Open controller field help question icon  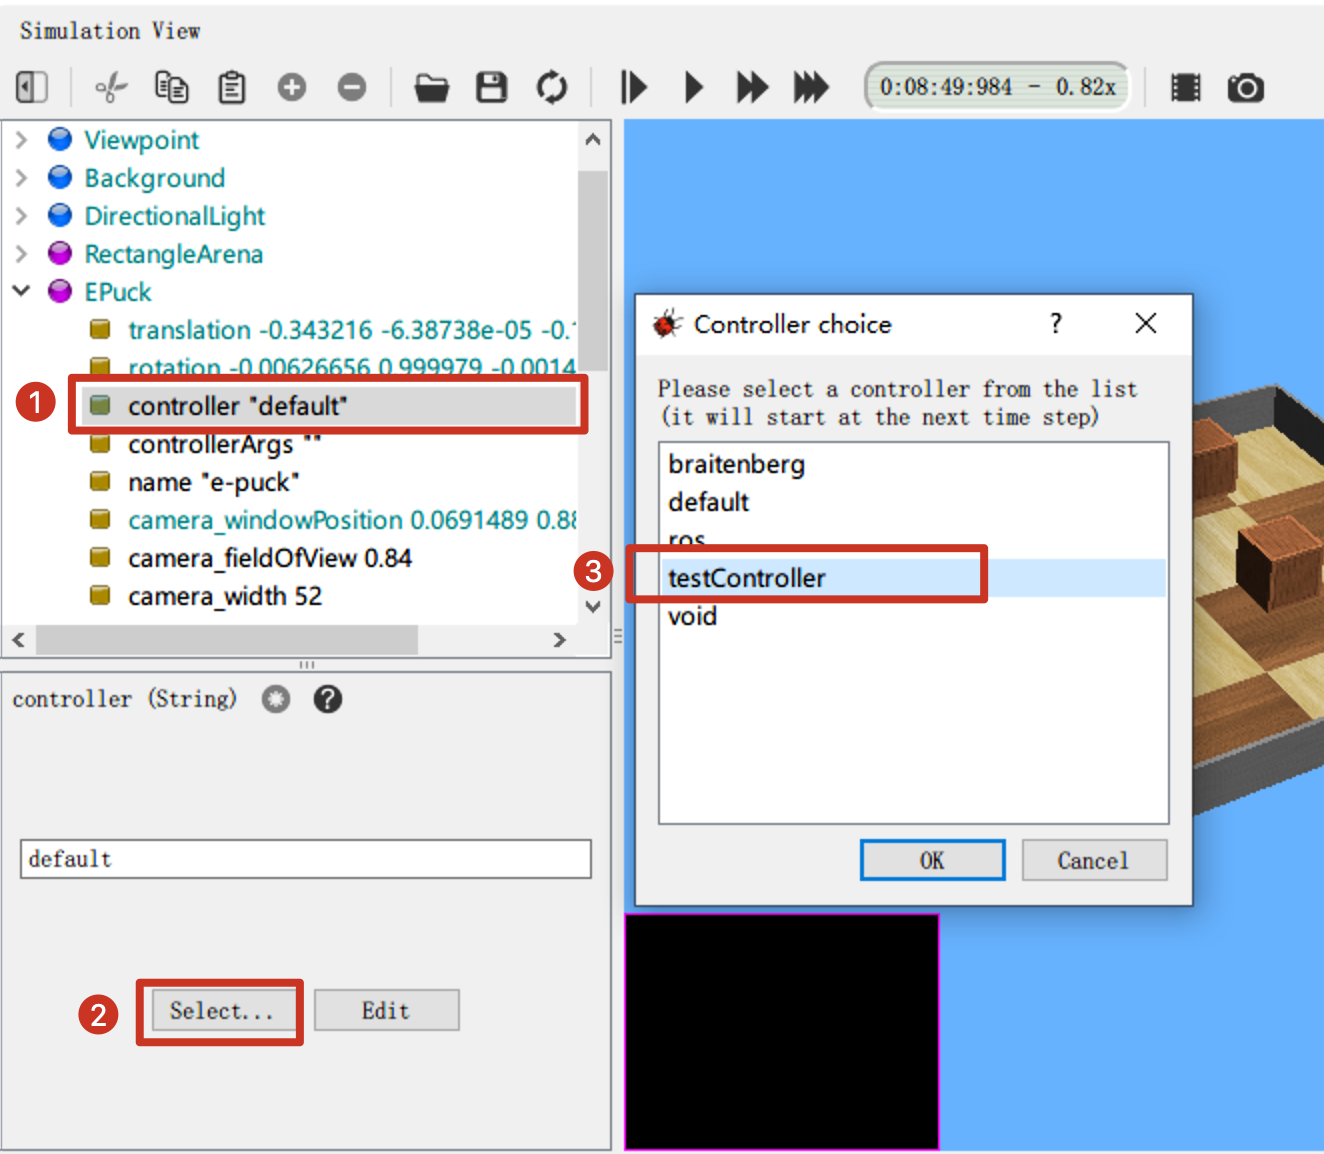328,699
